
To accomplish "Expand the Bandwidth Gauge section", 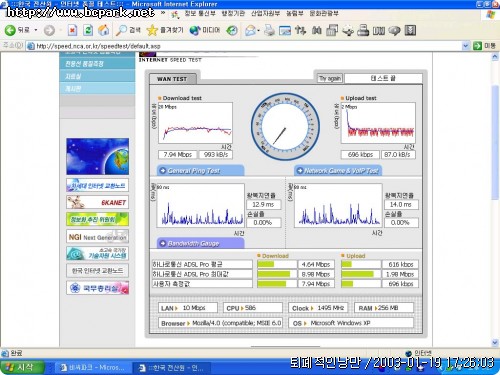I will pos(200,243).
